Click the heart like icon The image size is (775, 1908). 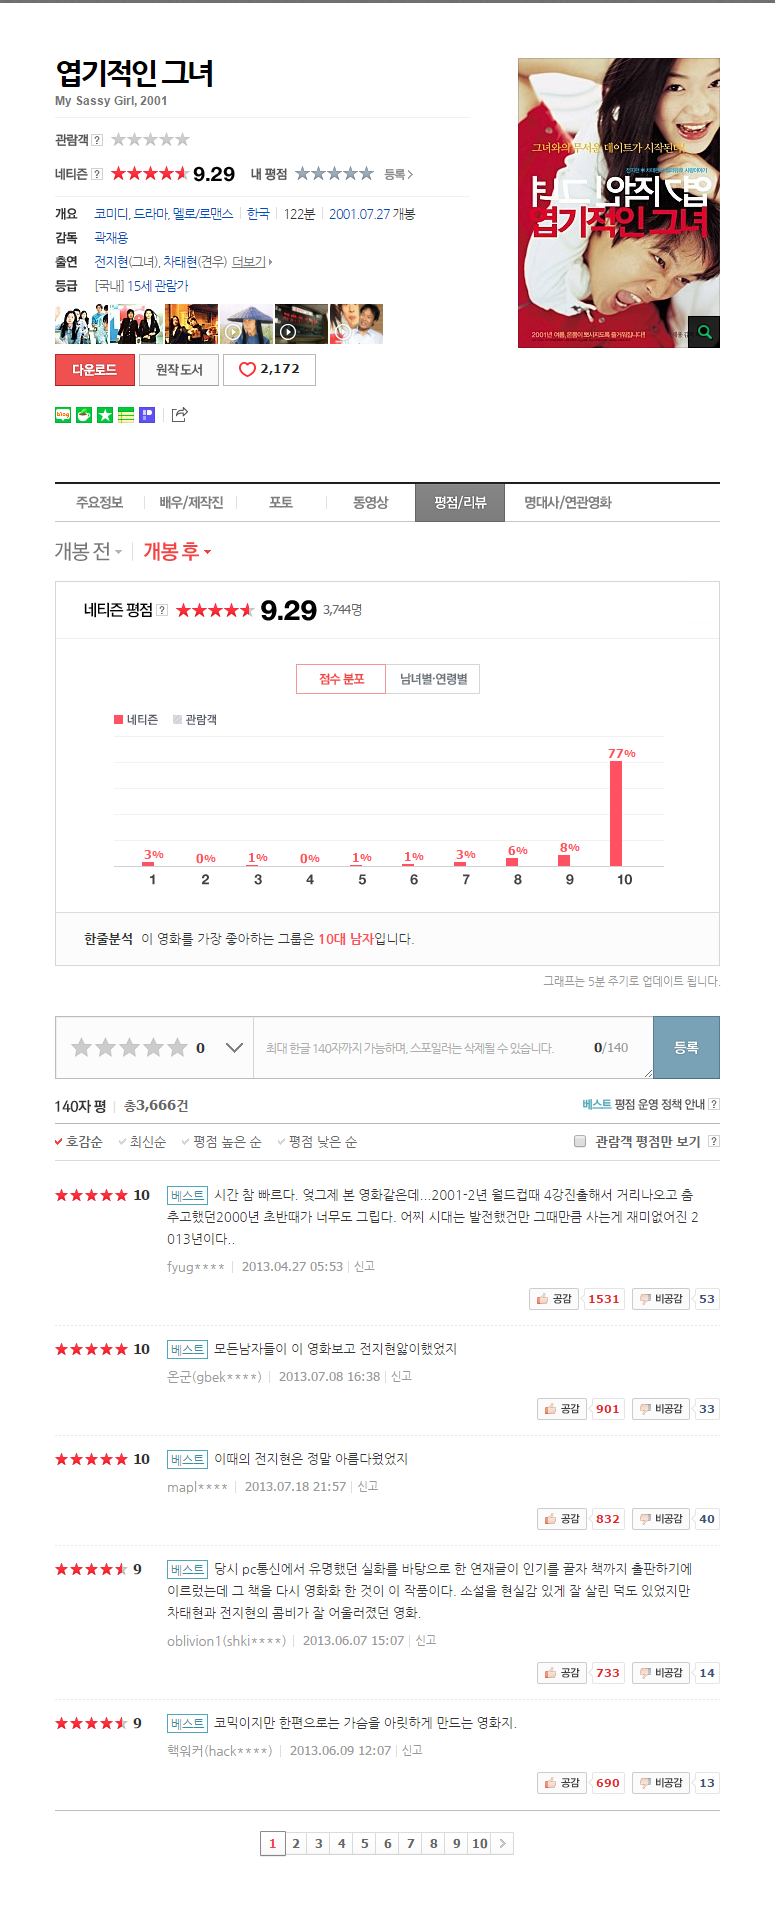click(247, 369)
